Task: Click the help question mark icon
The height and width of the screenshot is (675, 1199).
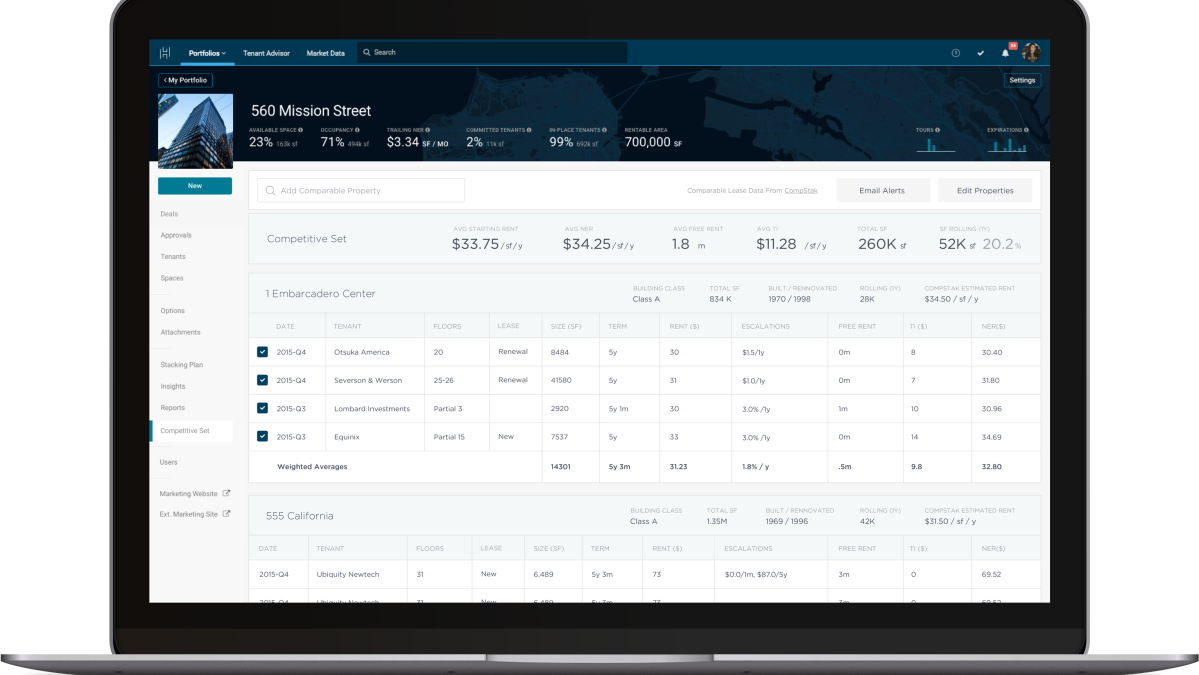Action: [956, 52]
